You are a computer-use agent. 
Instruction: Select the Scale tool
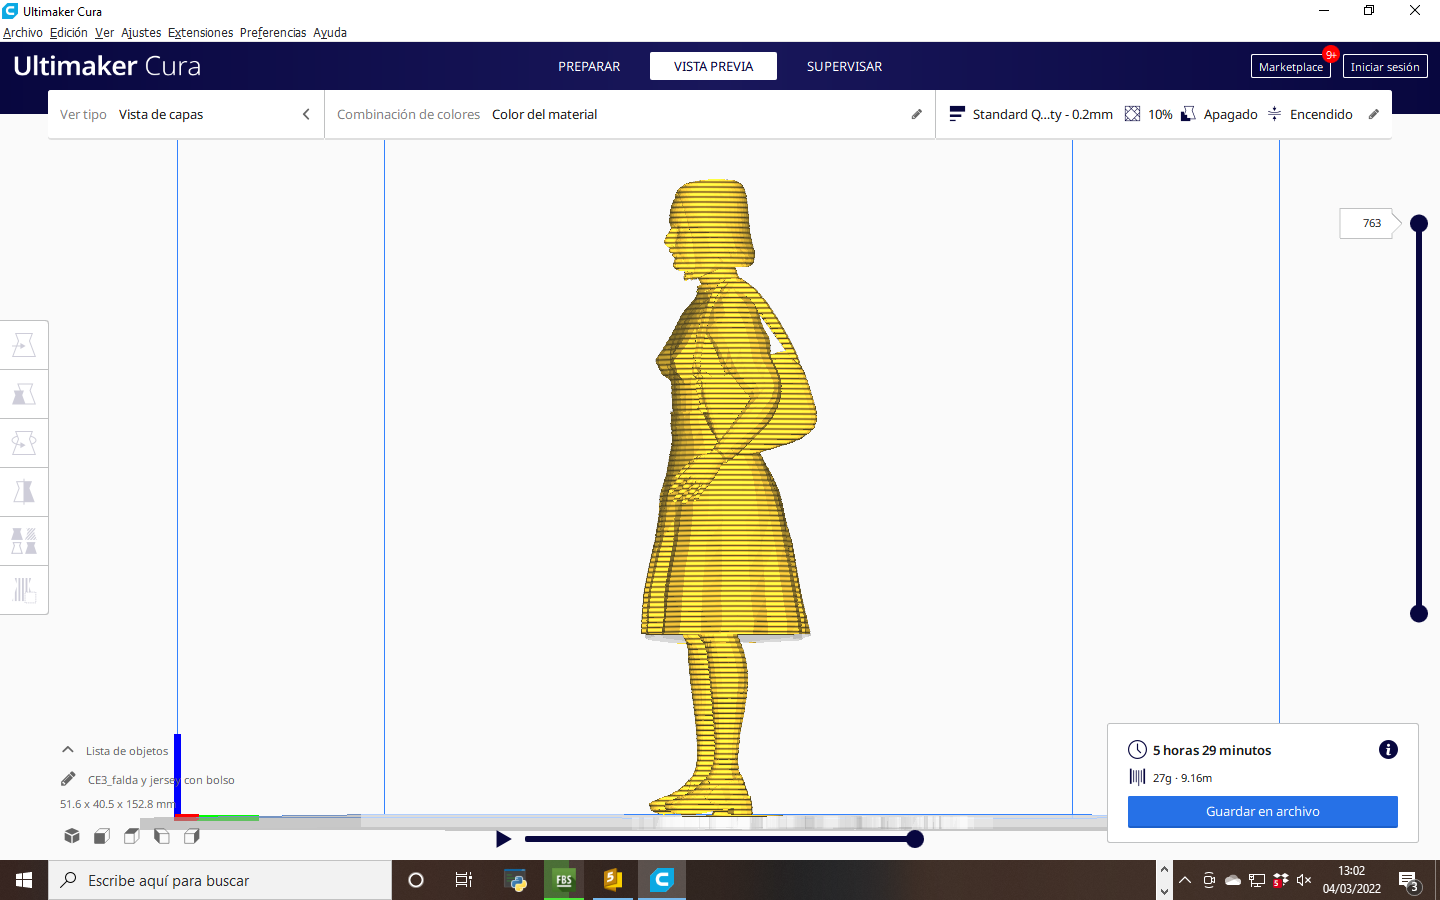[24, 394]
